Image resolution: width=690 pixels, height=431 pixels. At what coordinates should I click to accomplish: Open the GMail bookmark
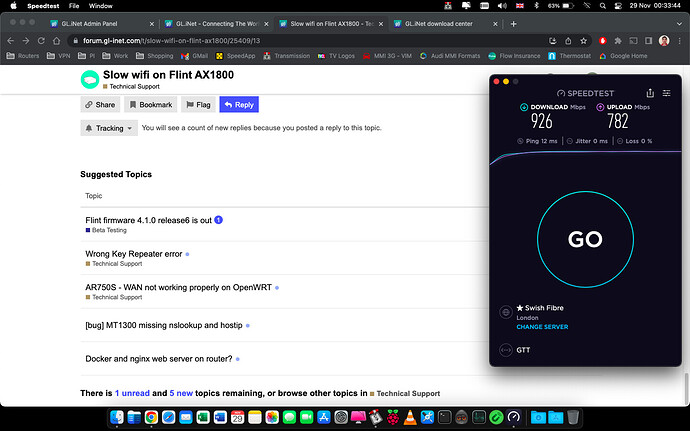[x=194, y=56]
